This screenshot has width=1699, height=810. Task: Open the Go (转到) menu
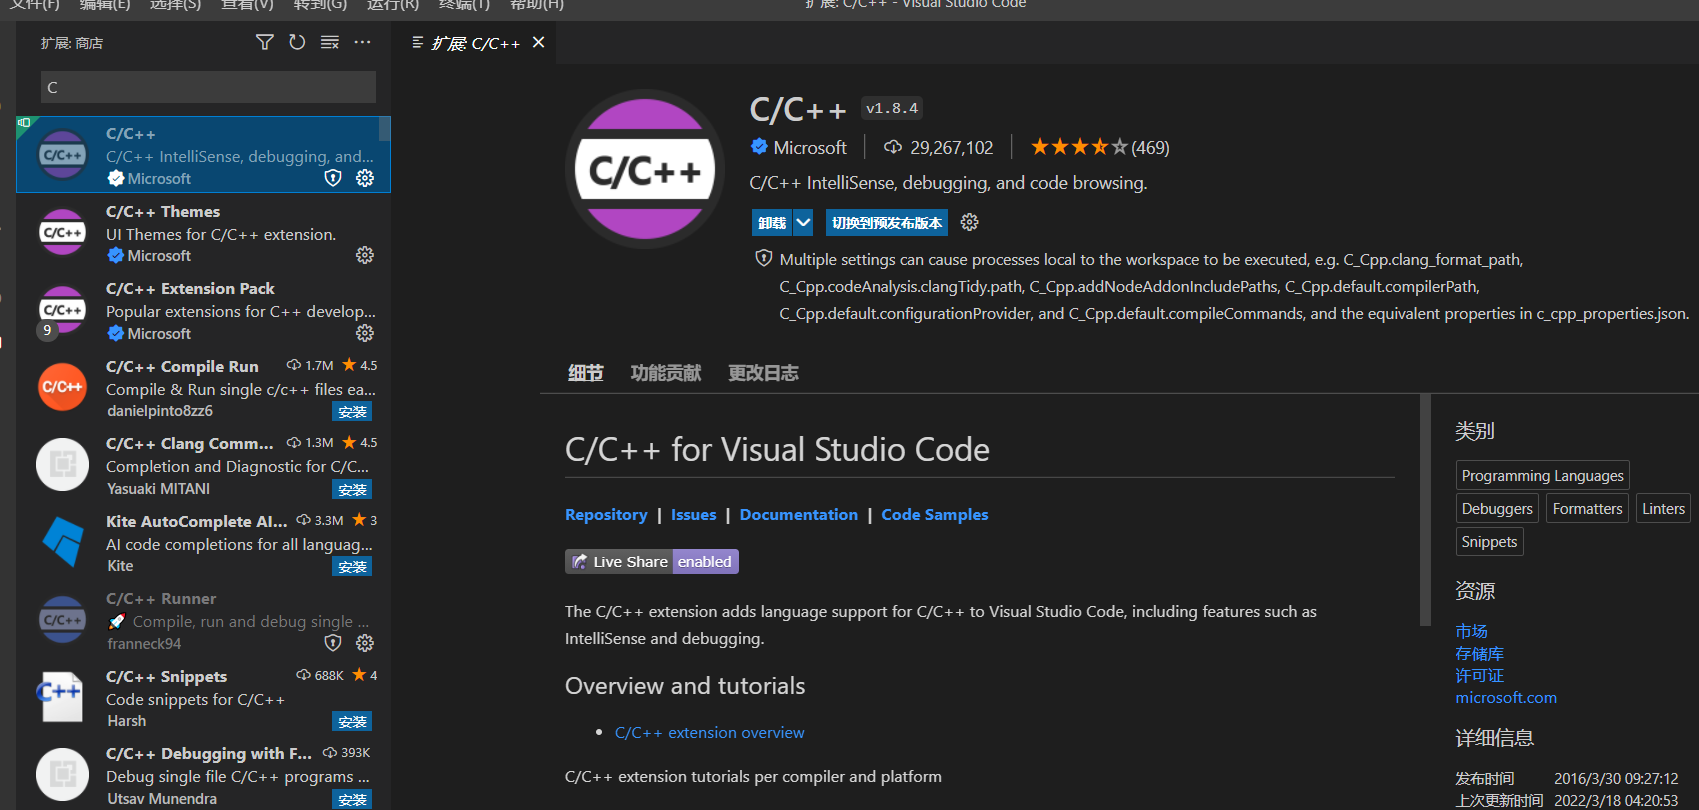point(320,4)
